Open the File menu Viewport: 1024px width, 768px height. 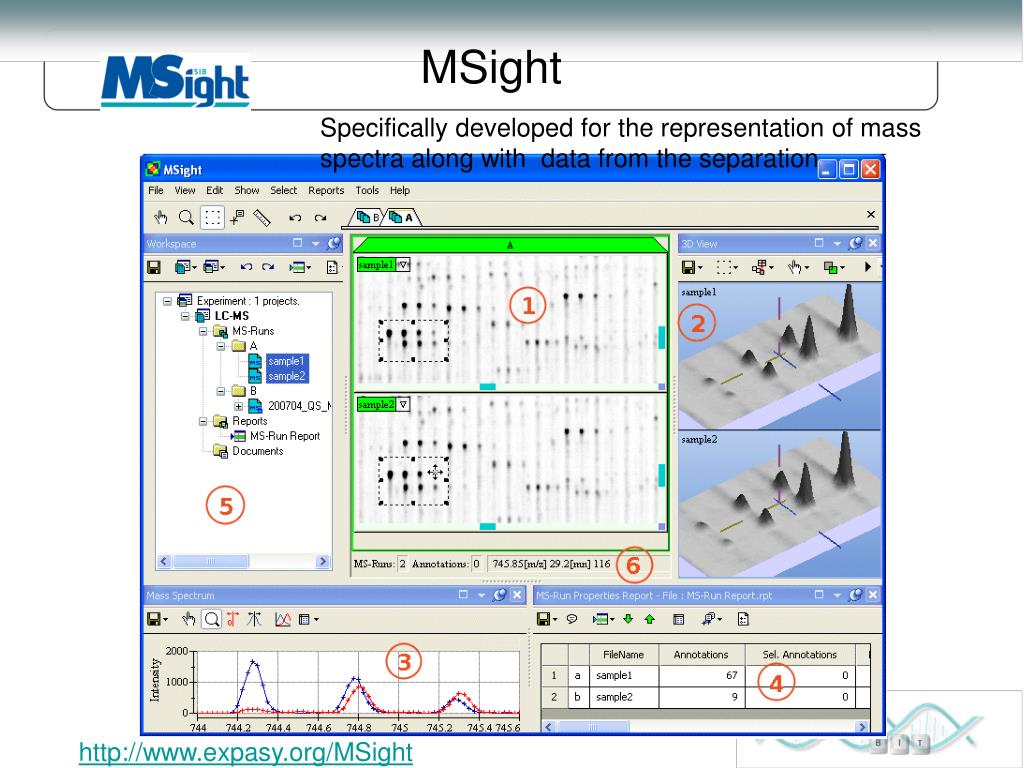(156, 190)
